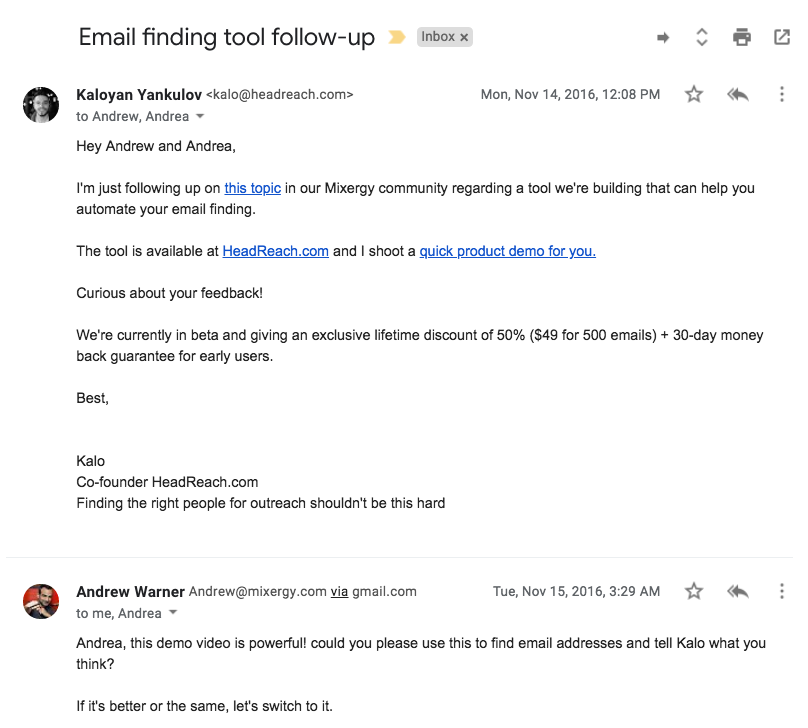
Task: Star Kaloyan Yankulov's message
Action: (694, 94)
